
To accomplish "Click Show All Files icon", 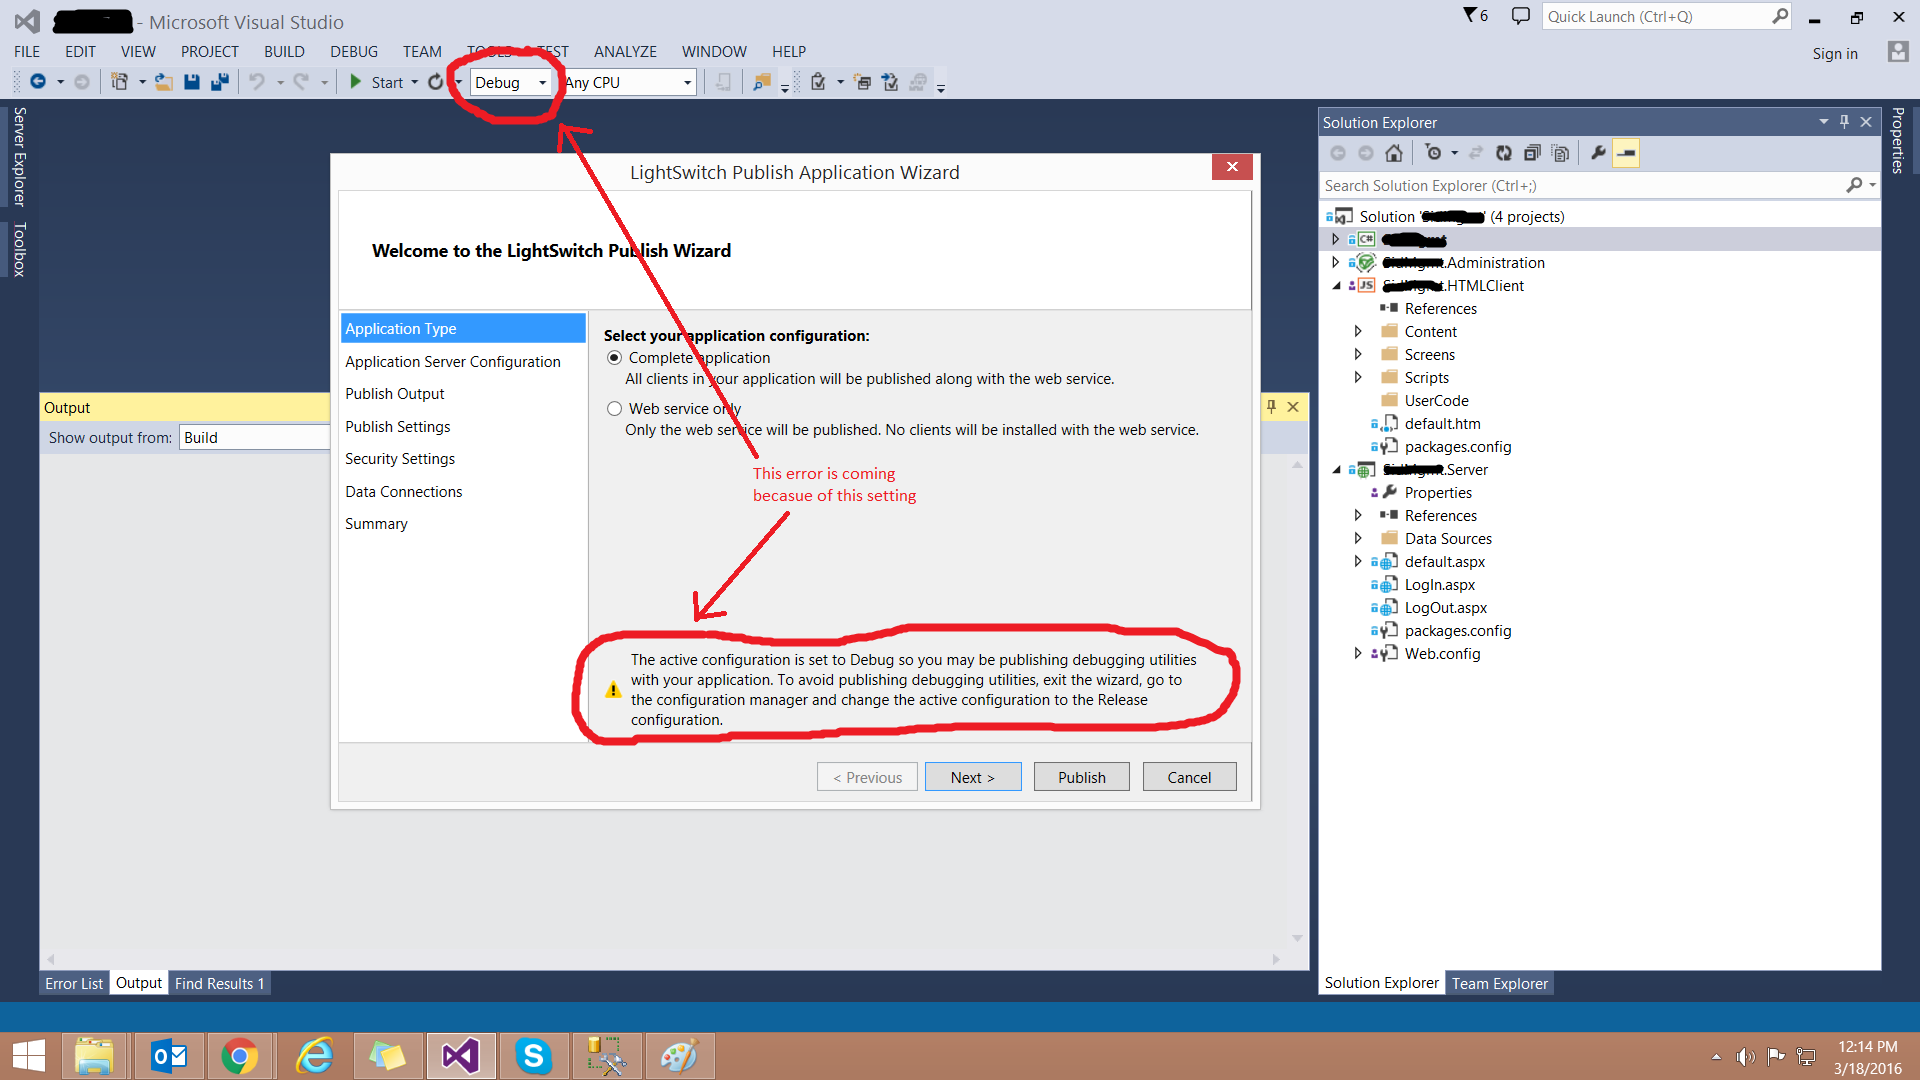I will tap(1560, 153).
